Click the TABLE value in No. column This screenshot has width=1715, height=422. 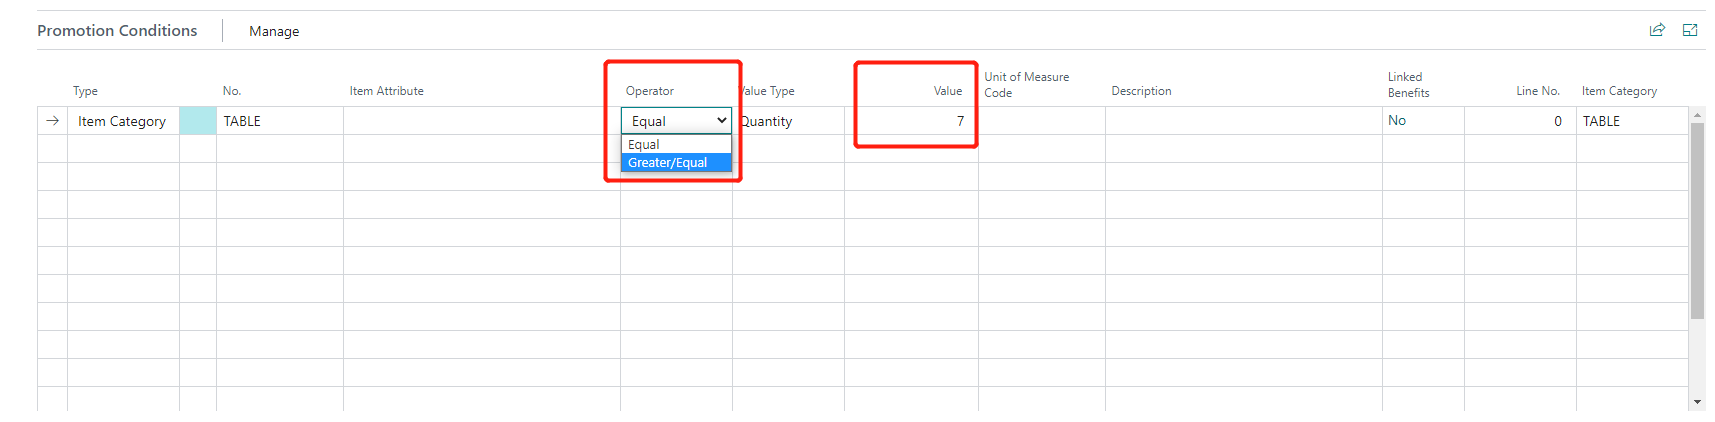[242, 121]
